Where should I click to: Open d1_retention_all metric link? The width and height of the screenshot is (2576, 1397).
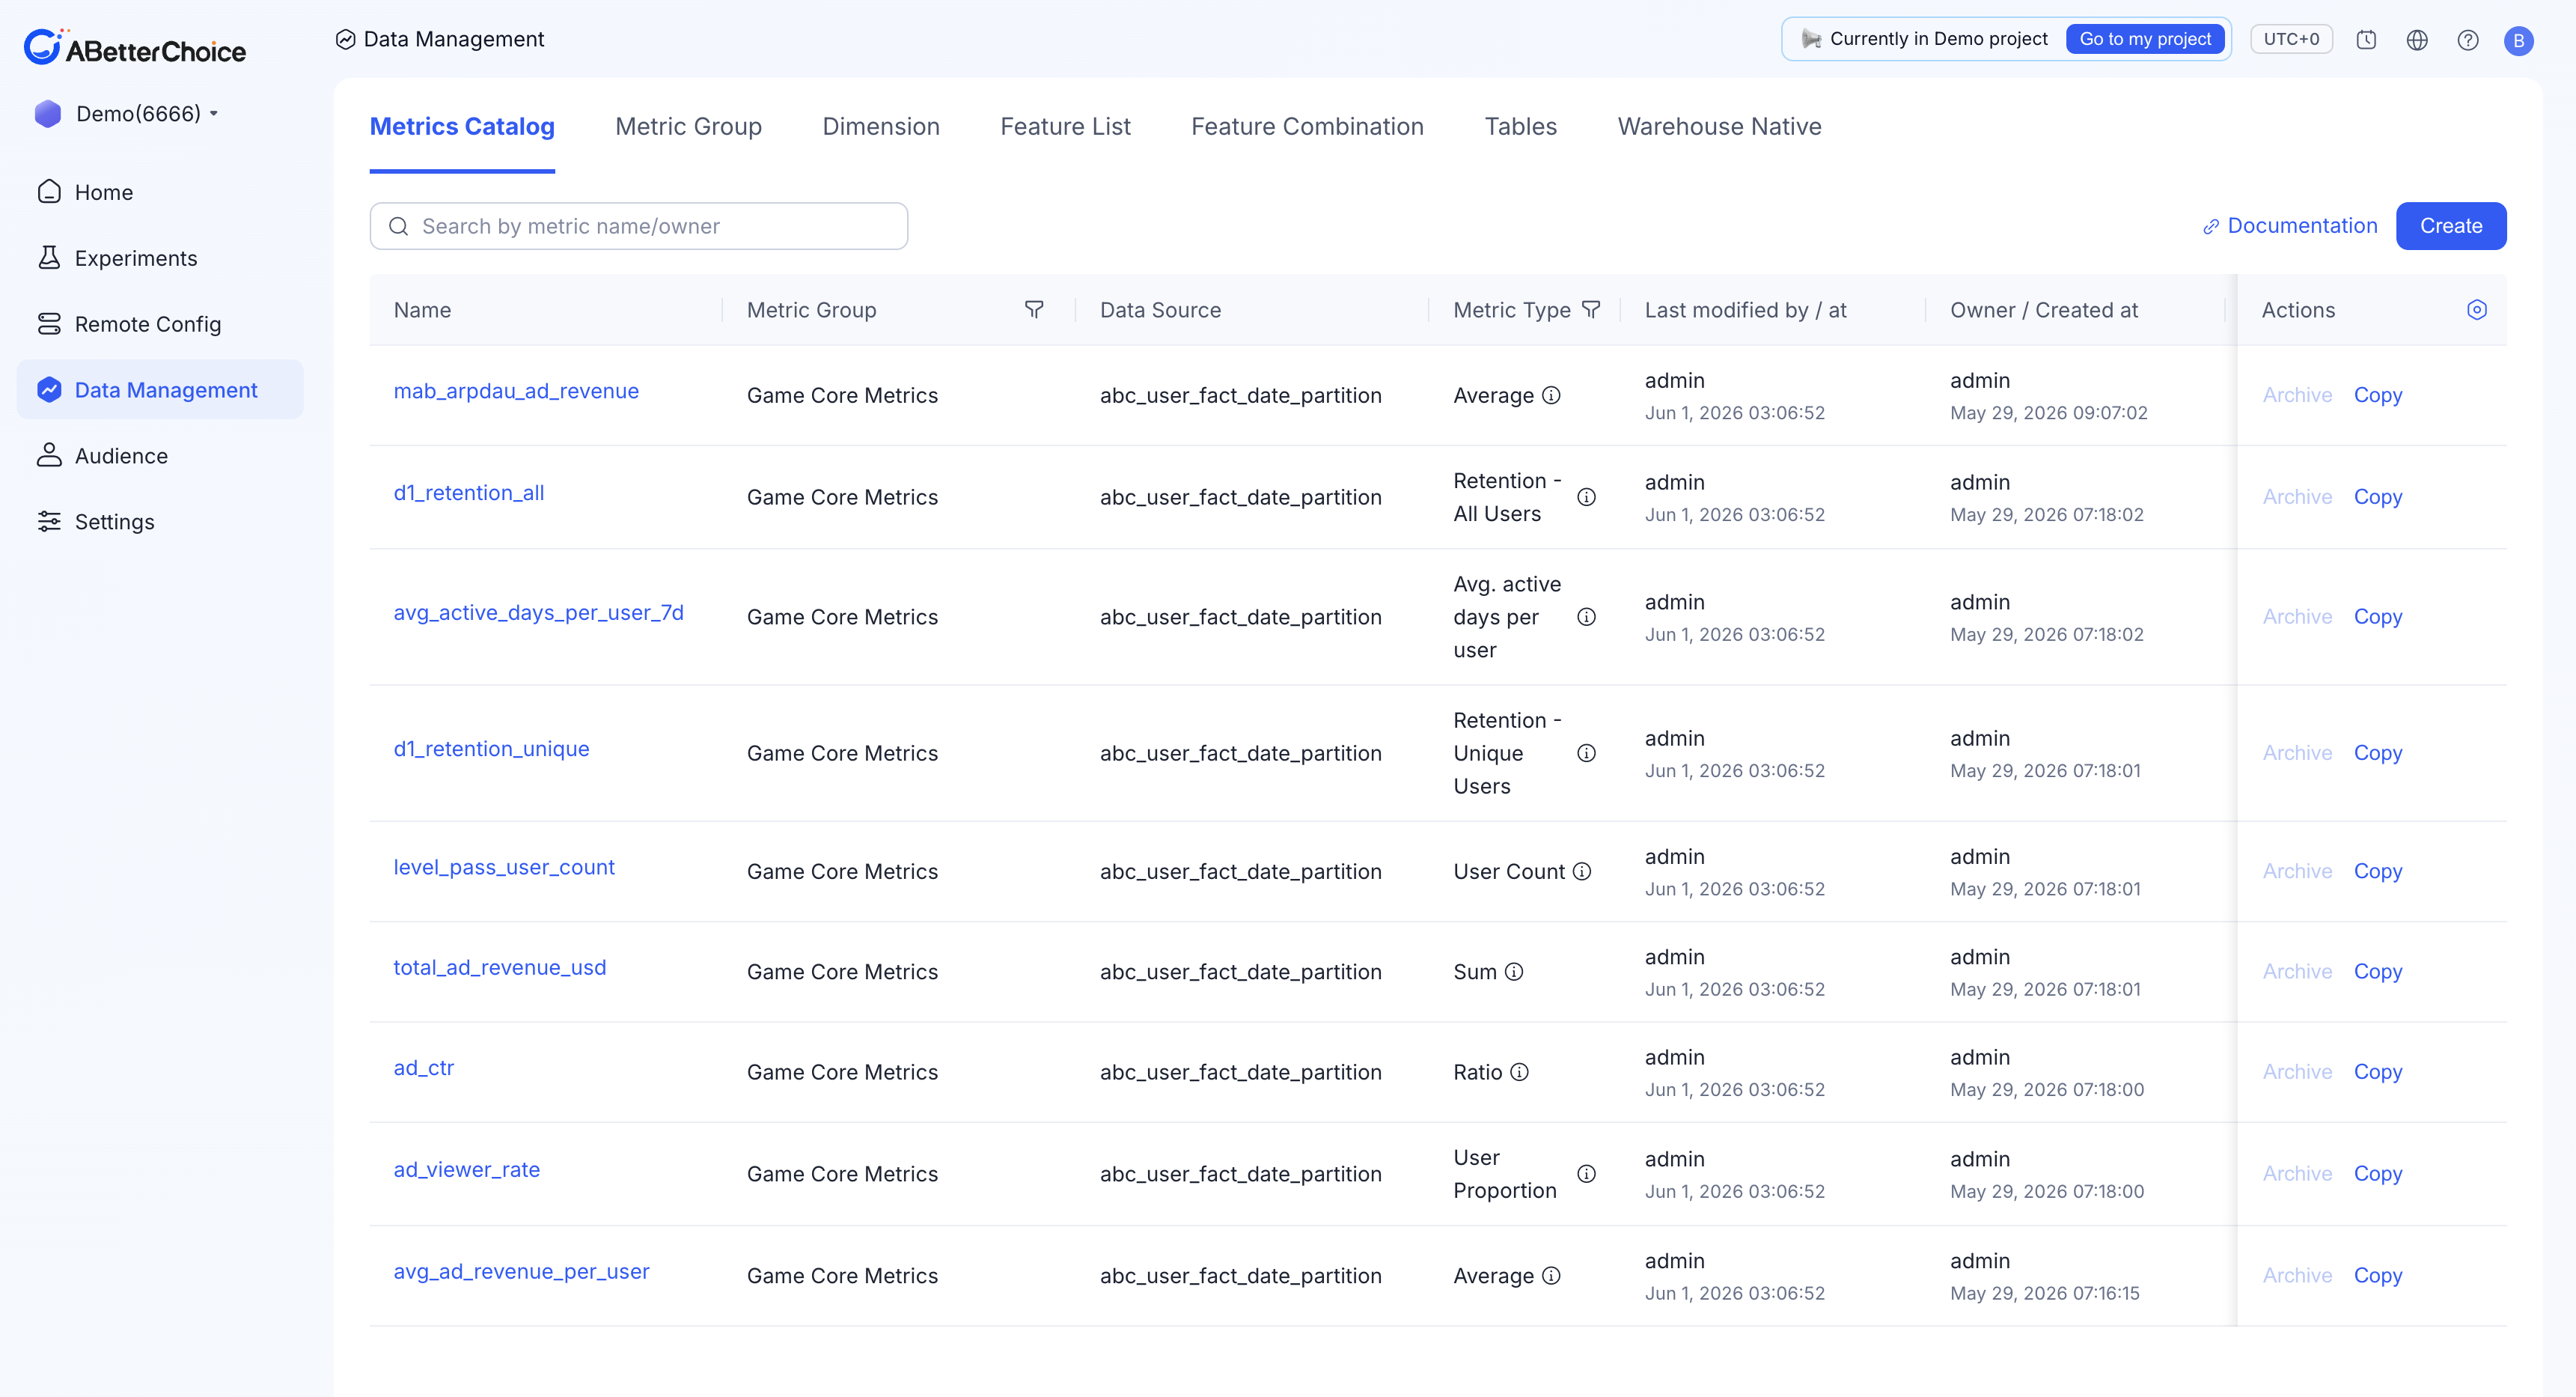click(469, 493)
